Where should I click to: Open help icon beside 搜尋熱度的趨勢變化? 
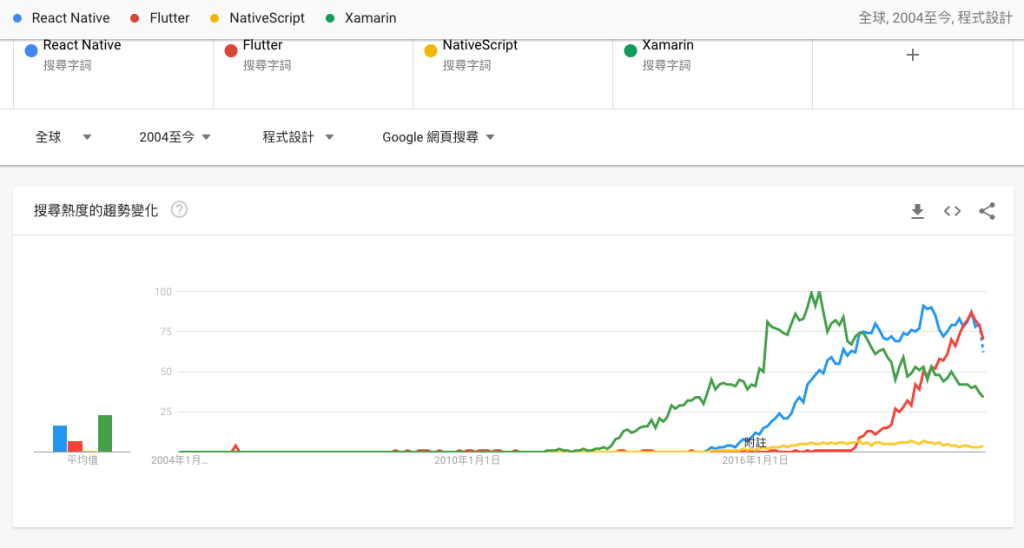(179, 210)
